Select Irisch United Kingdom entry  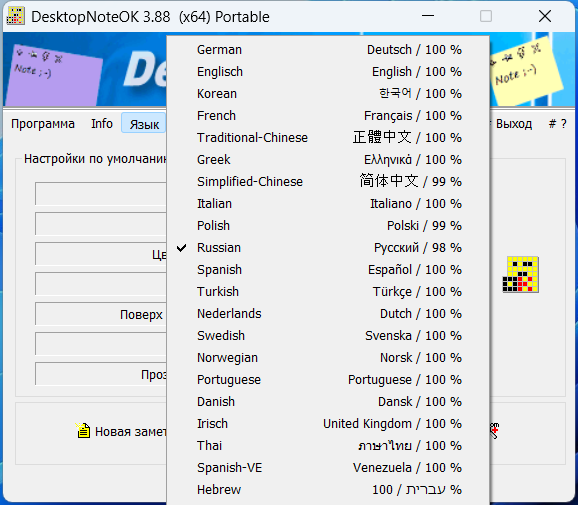(328, 424)
